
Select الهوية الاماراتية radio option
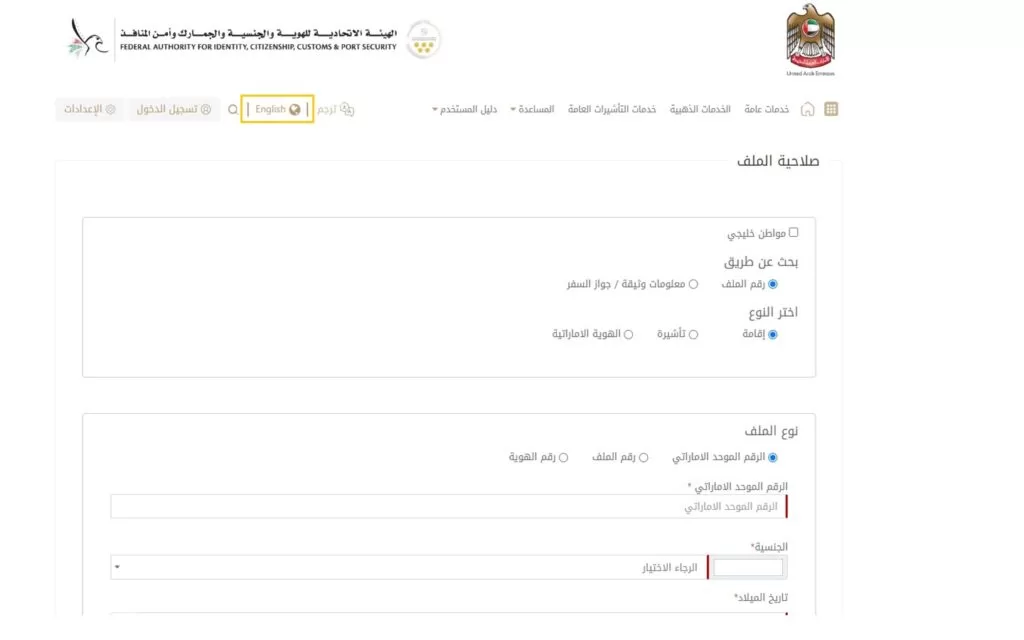tap(628, 334)
